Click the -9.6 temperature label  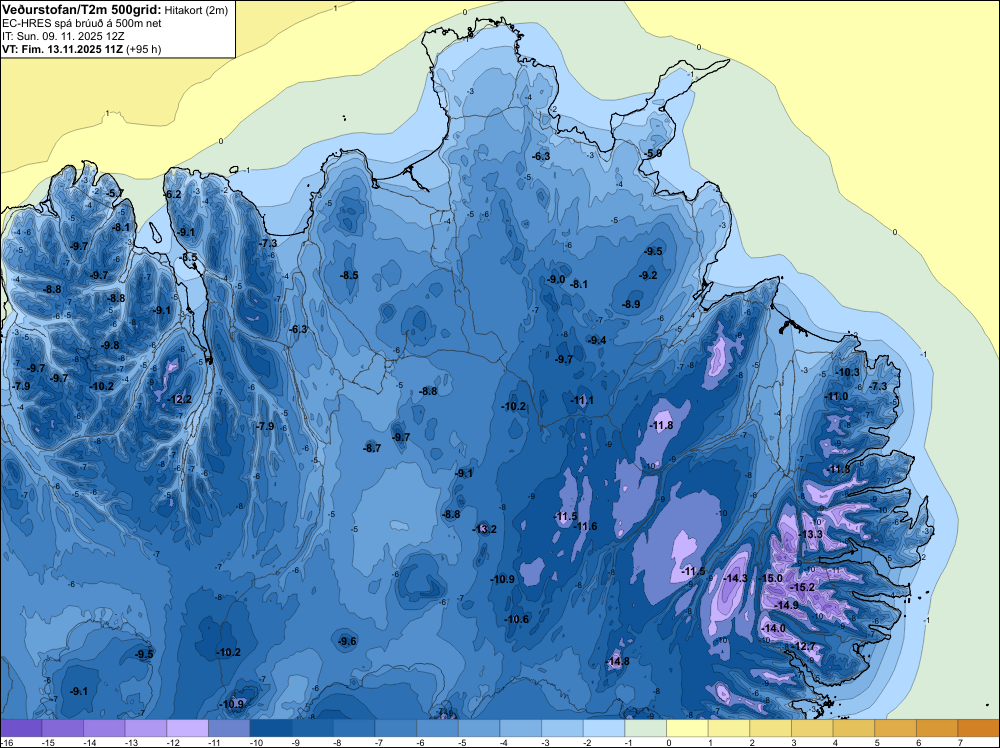coord(347,641)
